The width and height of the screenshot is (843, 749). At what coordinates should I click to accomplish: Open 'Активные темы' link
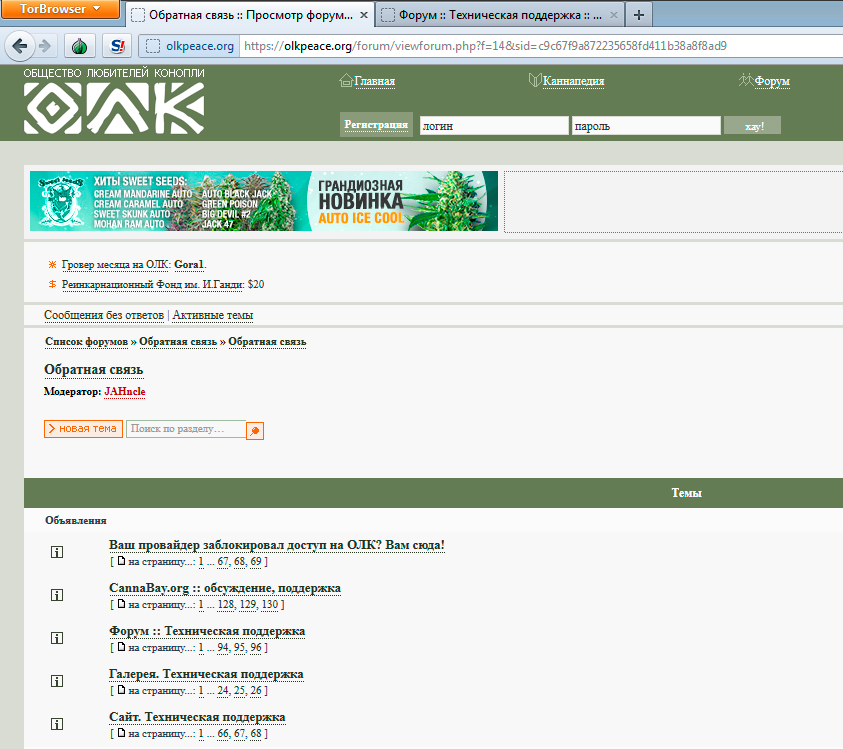[213, 315]
